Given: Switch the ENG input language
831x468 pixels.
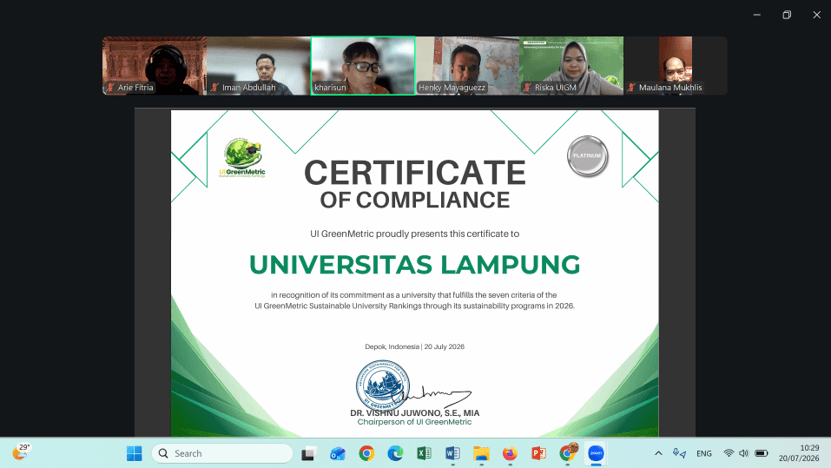Looking at the screenshot, I should [x=704, y=453].
